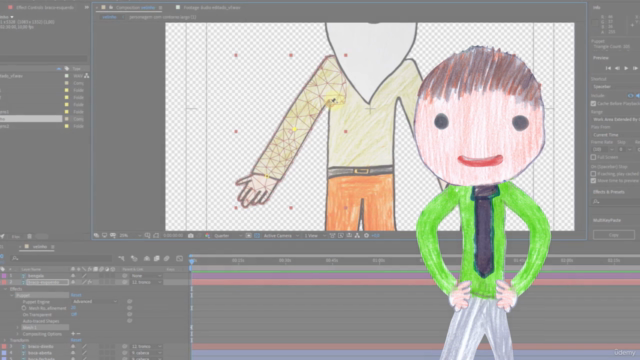
Task: Click the Take Snapshot camera icon
Action: point(191,236)
